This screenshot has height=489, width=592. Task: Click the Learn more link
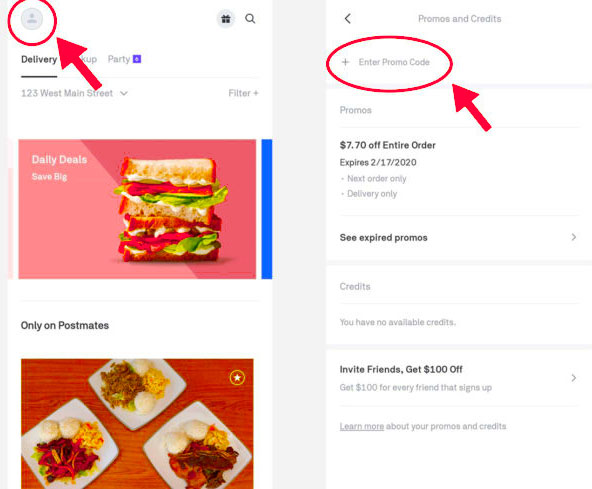click(x=362, y=426)
